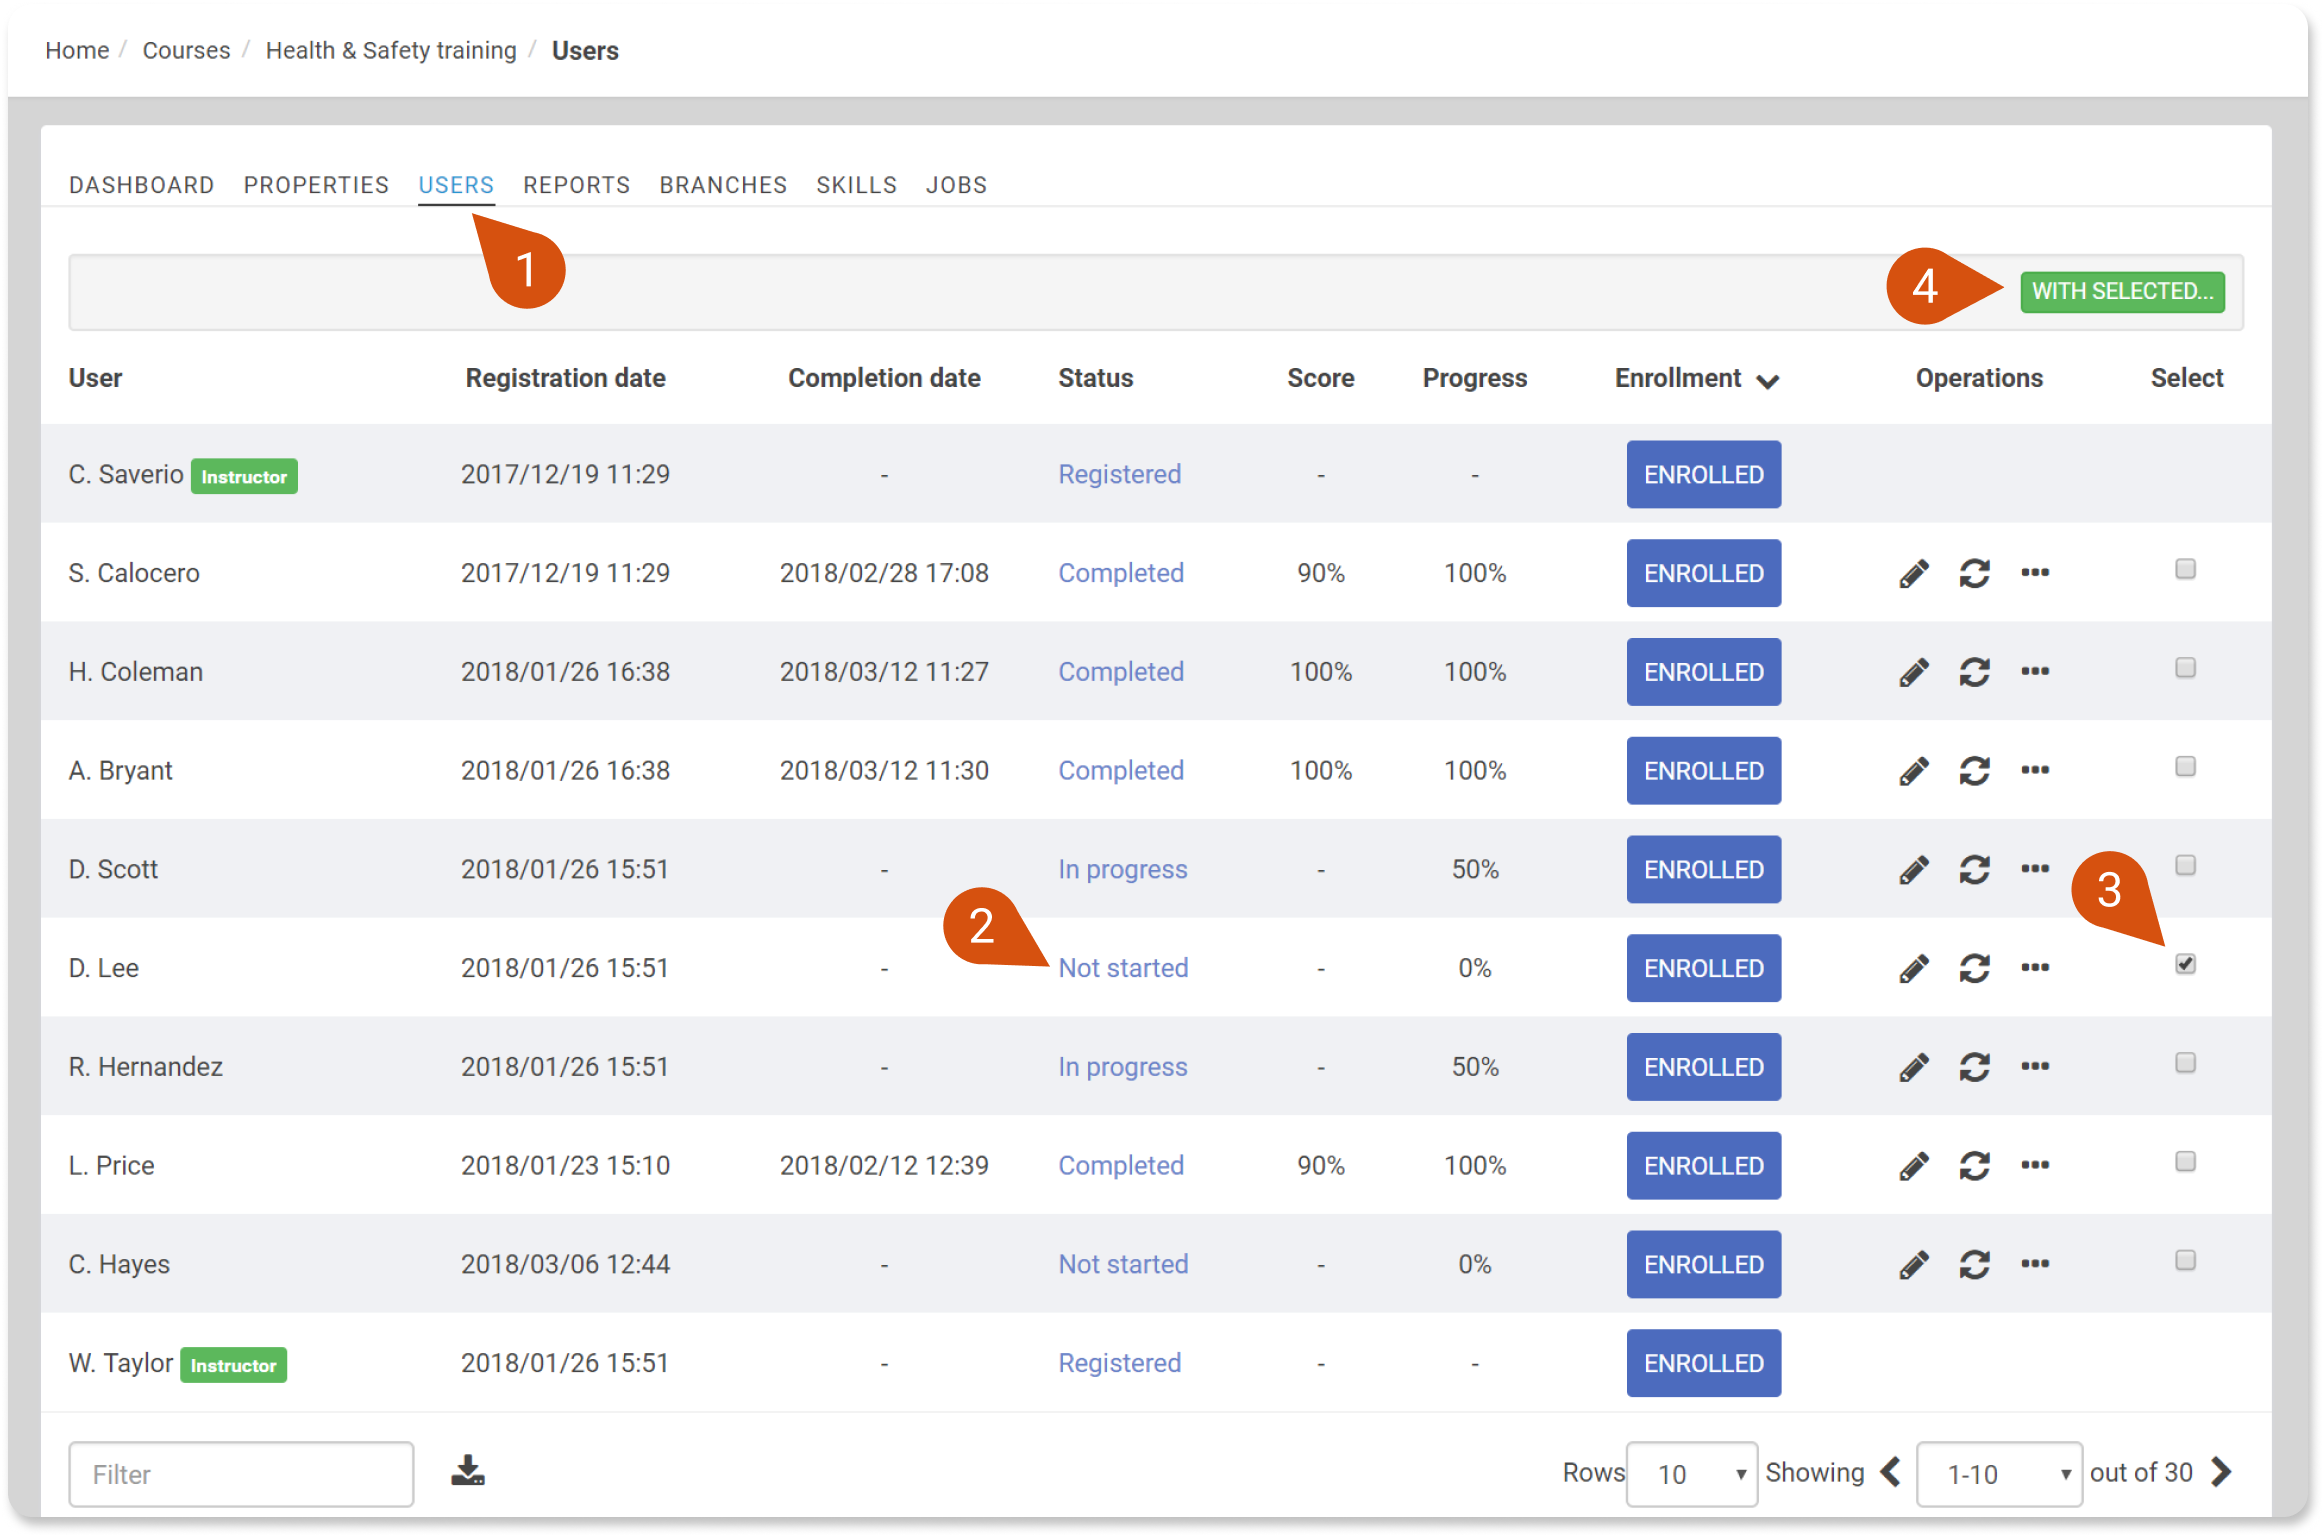Edit enrollment for D. Scott
Viewport: 2324px width, 1537px height.
pos(1913,870)
